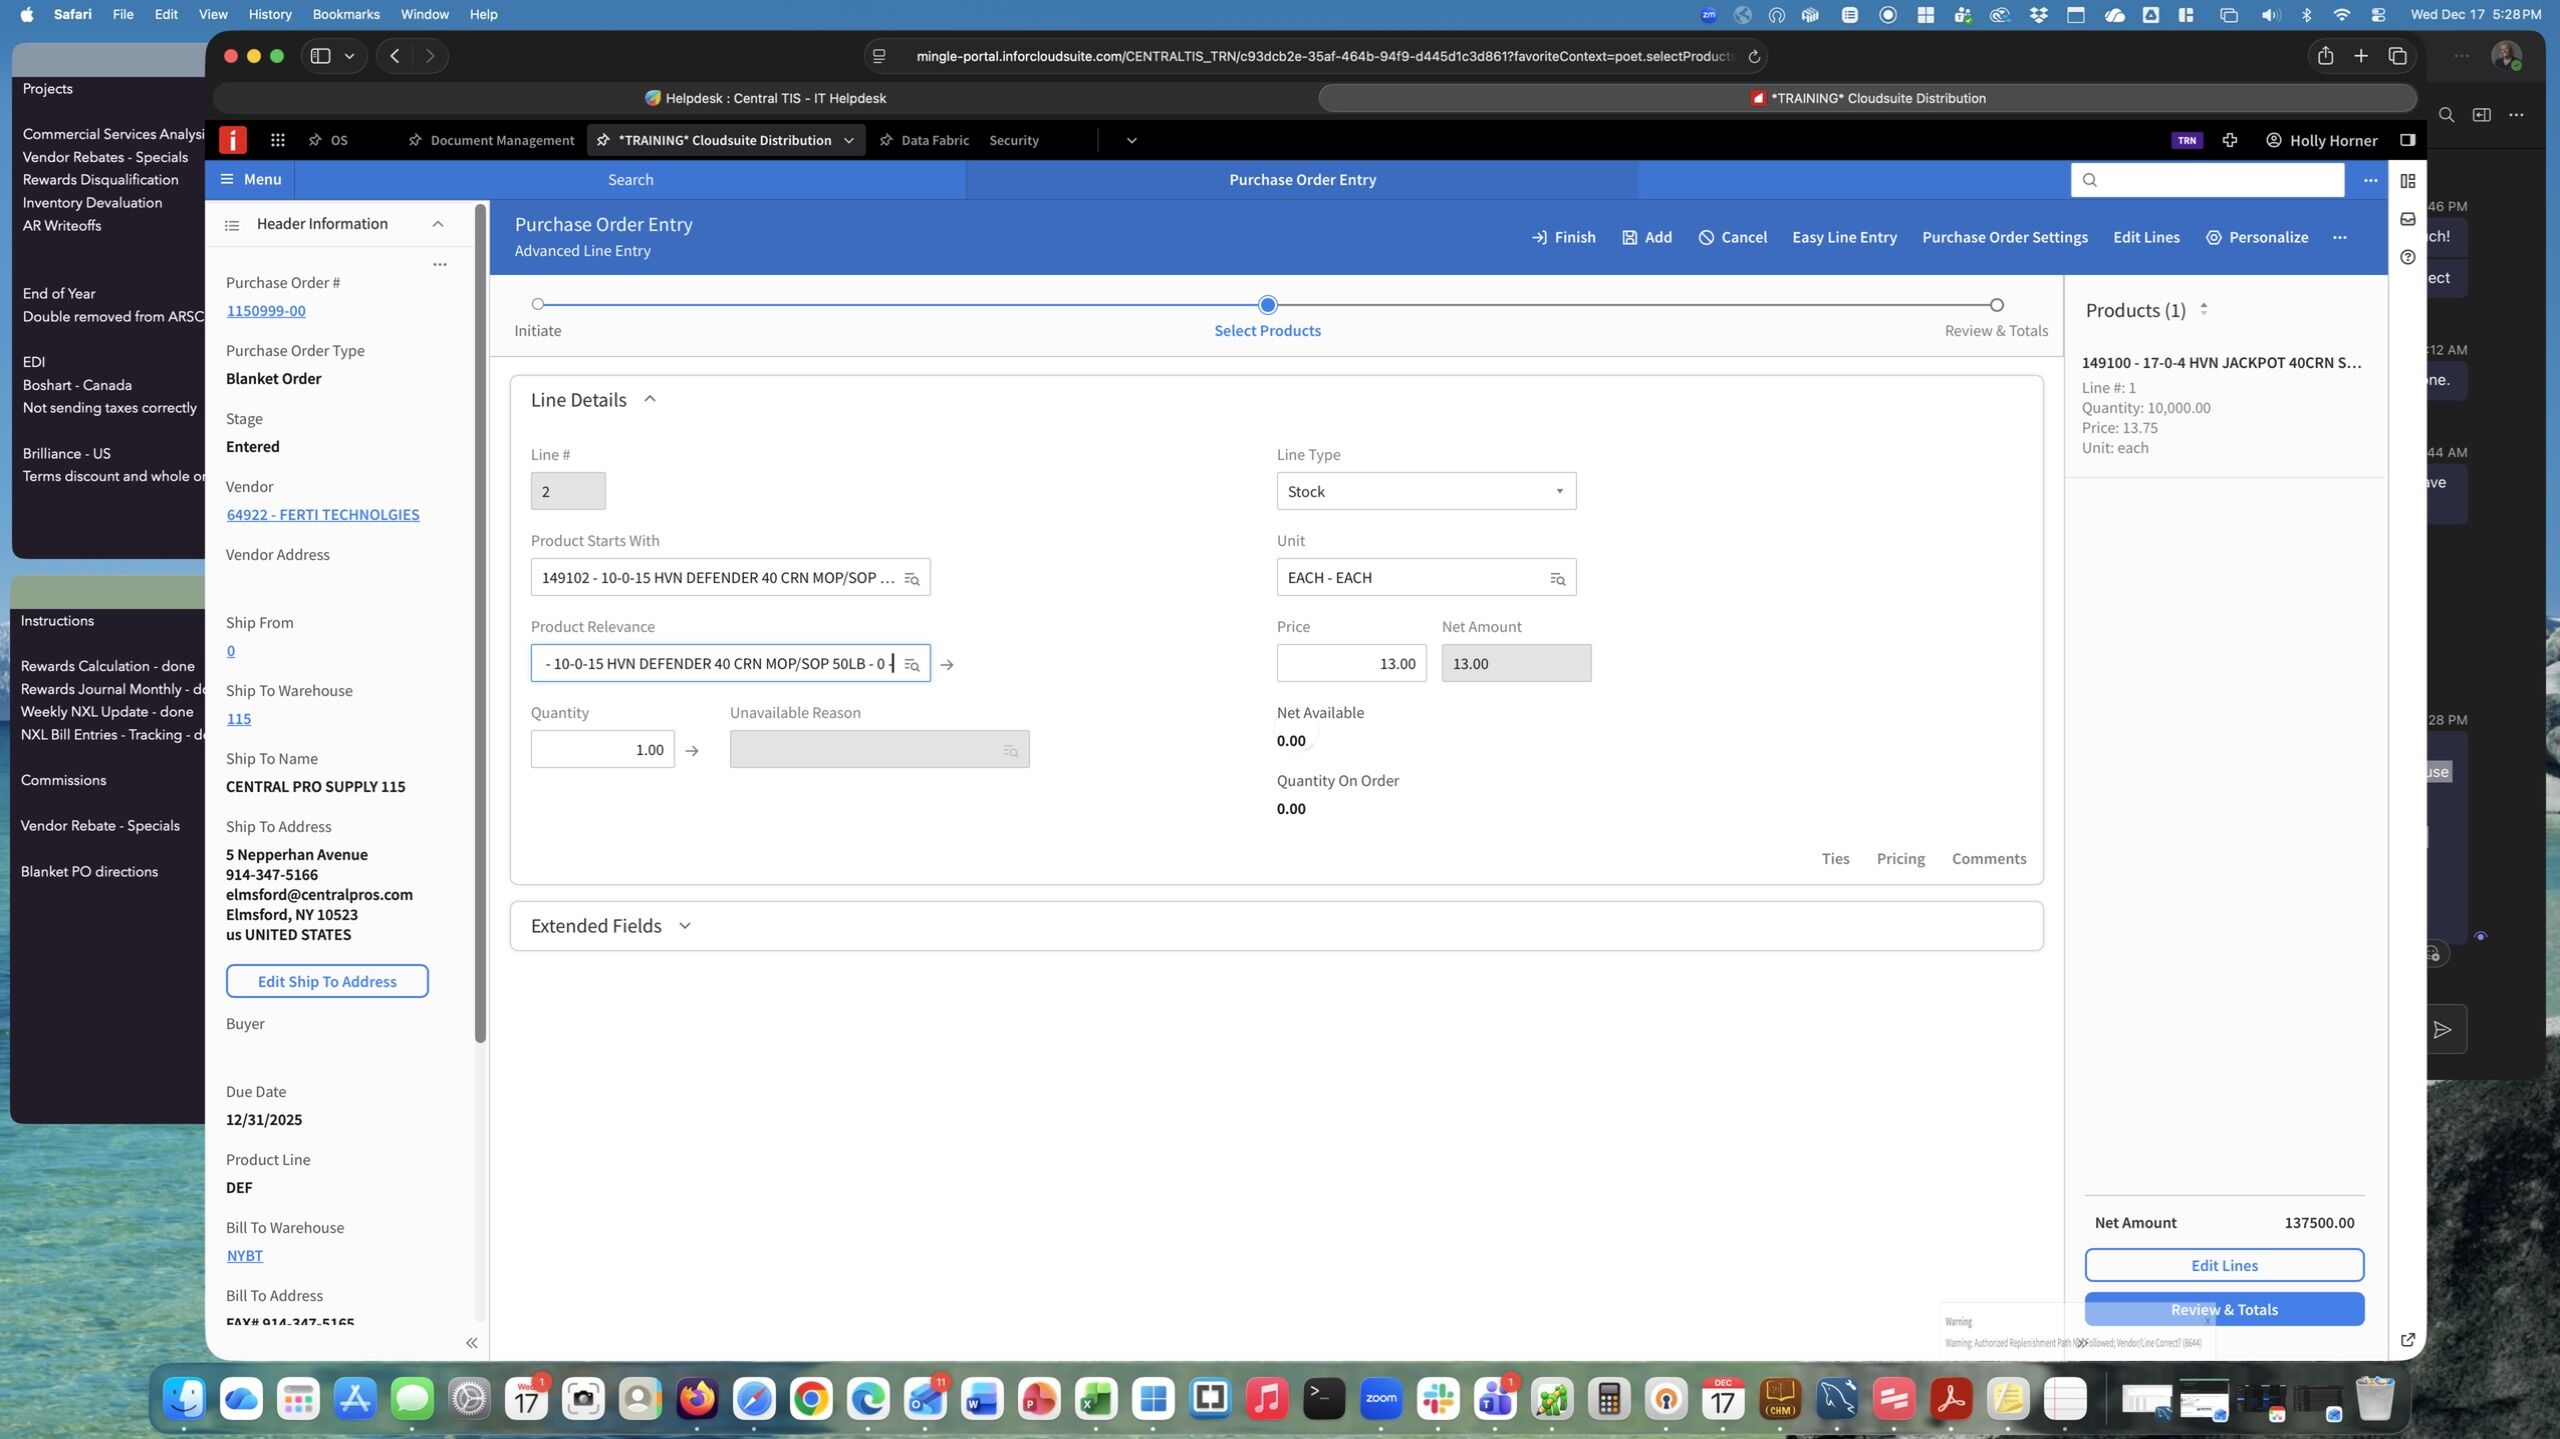Image resolution: width=2560 pixels, height=1439 pixels.
Task: Open the inbox tray icon
Action: coord(2408,219)
